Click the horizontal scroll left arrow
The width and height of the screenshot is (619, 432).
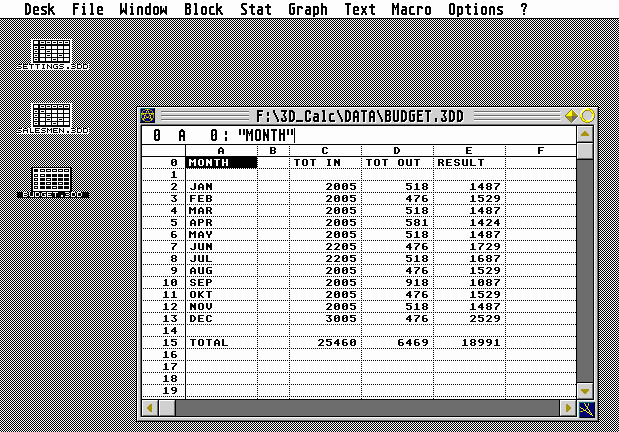(150, 408)
